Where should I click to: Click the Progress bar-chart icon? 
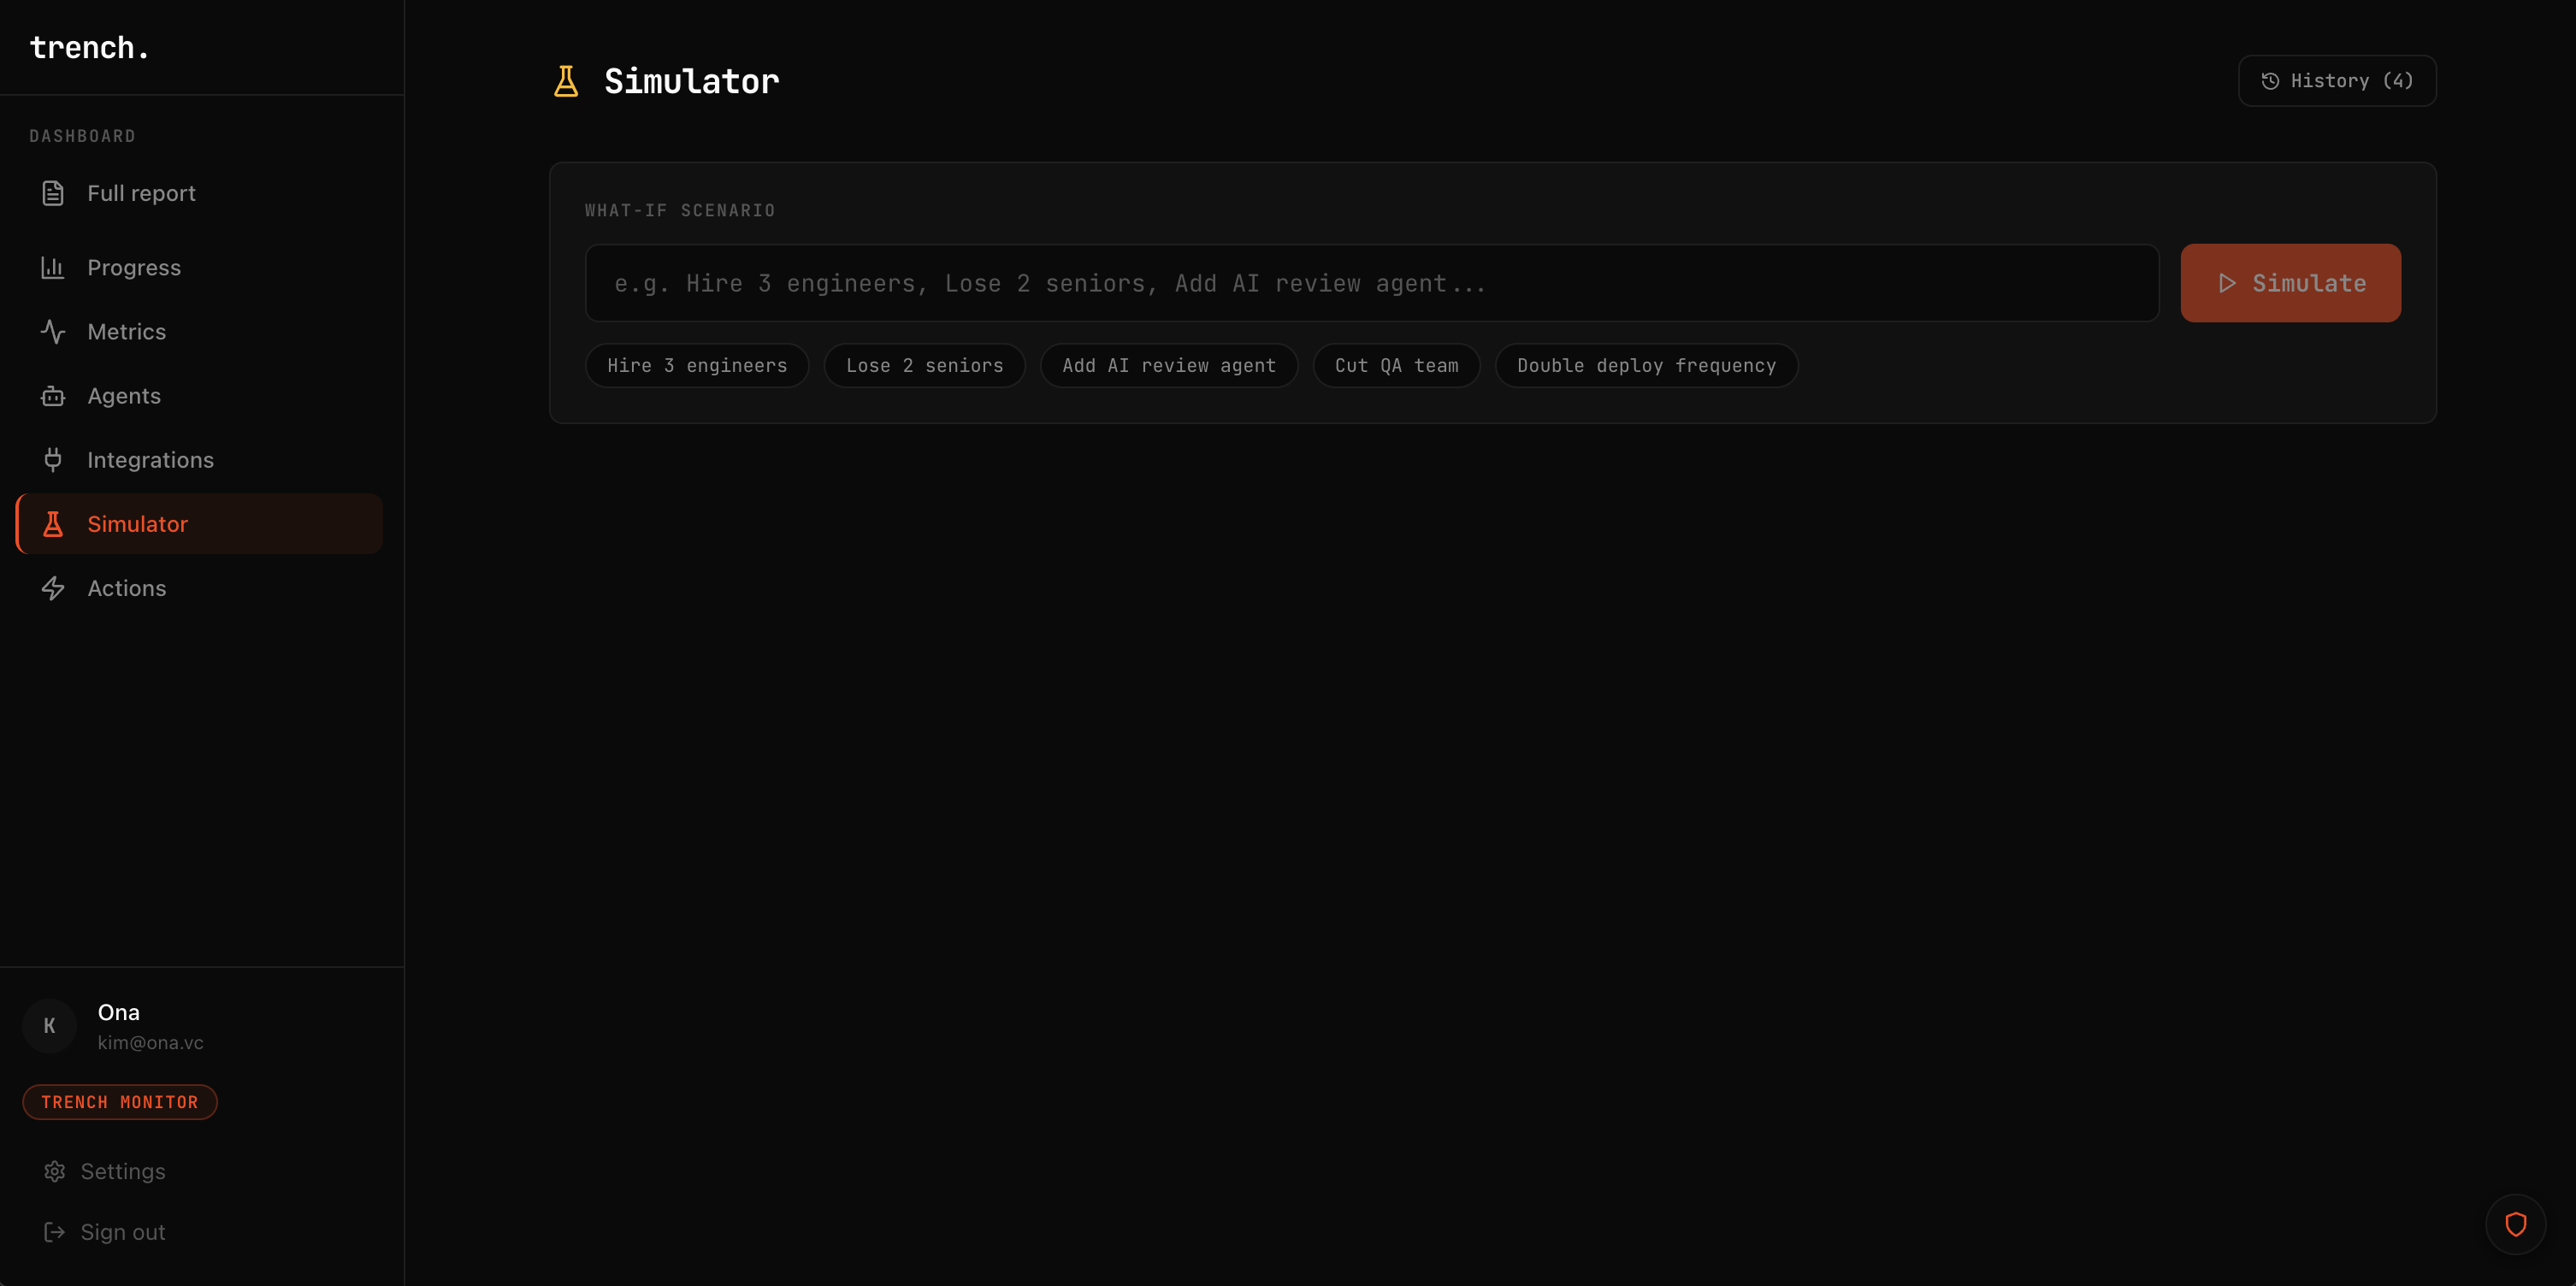[x=53, y=267]
